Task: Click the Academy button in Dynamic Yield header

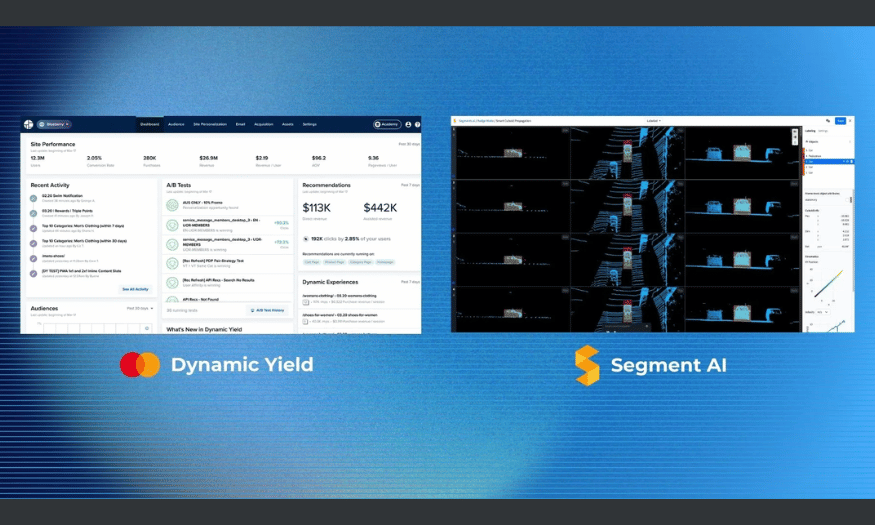Action: tap(387, 124)
